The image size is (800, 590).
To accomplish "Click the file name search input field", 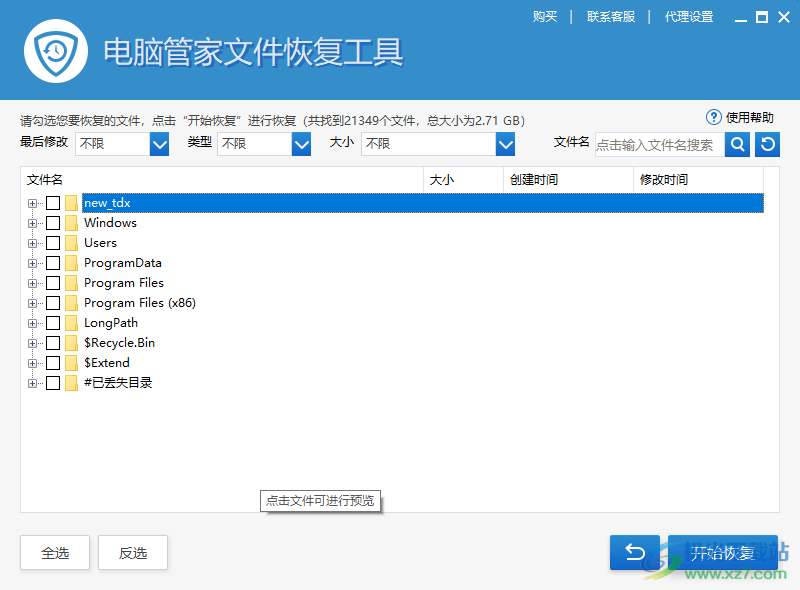I will [660, 144].
